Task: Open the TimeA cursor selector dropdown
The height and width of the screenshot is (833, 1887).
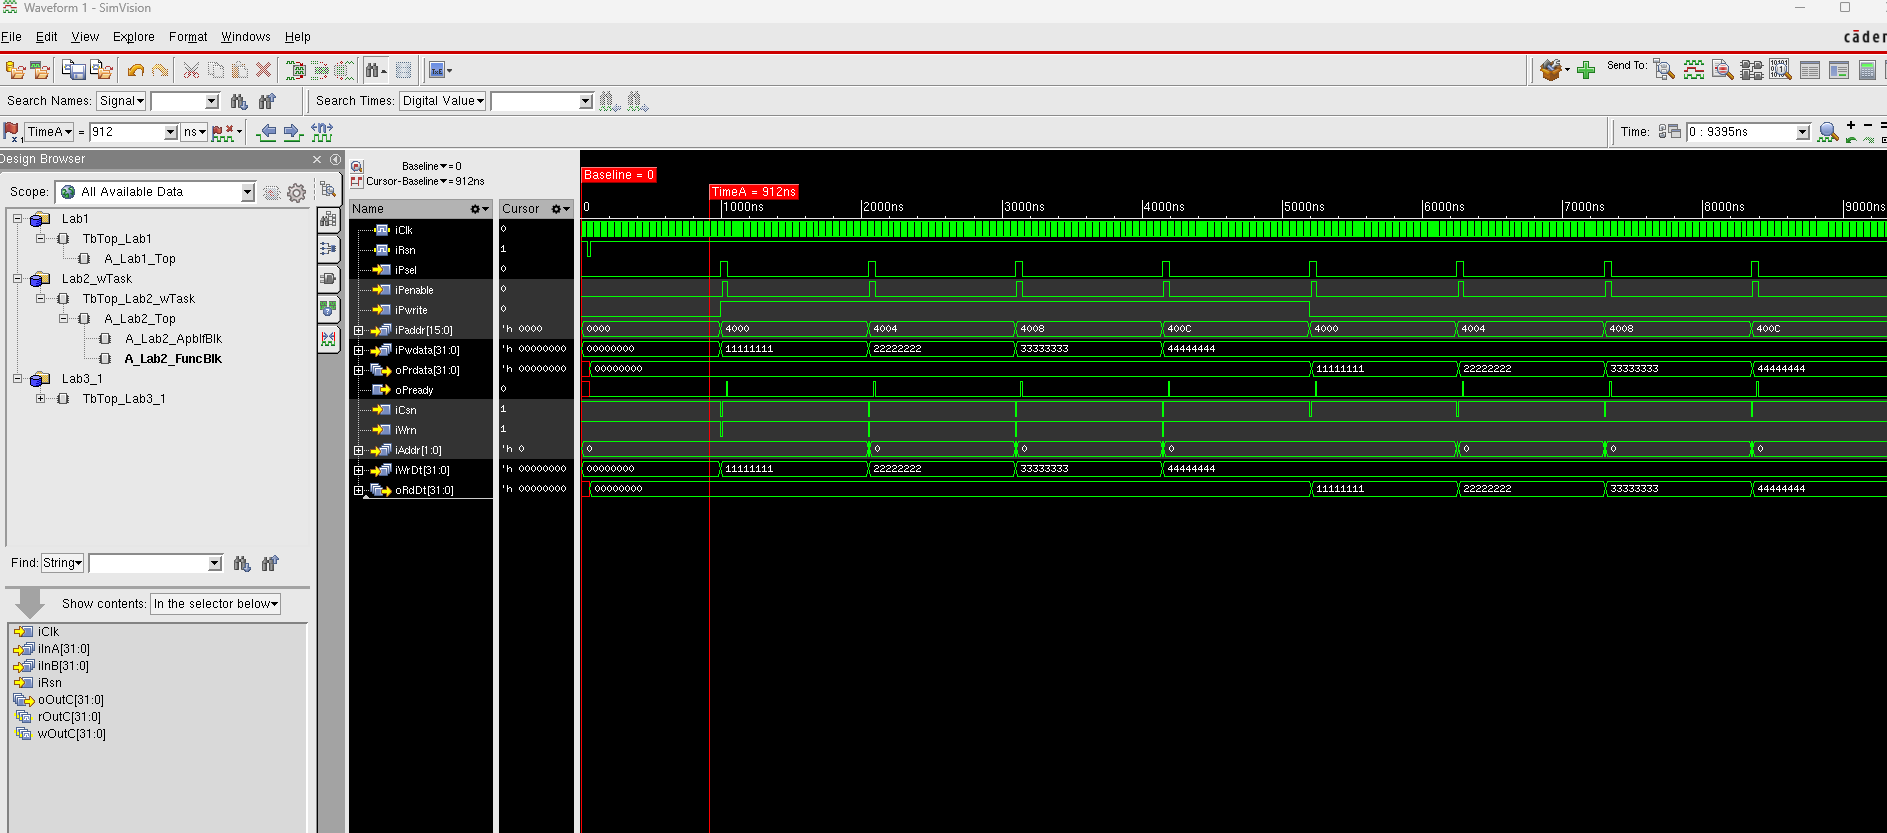Action: click(x=50, y=132)
